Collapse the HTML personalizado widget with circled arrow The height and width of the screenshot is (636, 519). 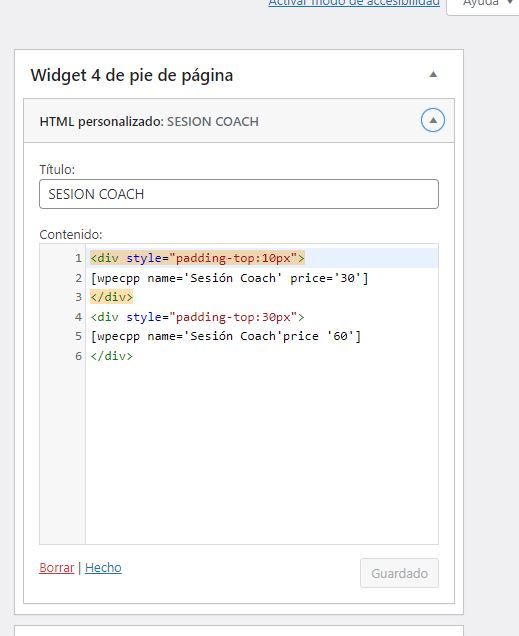433,120
